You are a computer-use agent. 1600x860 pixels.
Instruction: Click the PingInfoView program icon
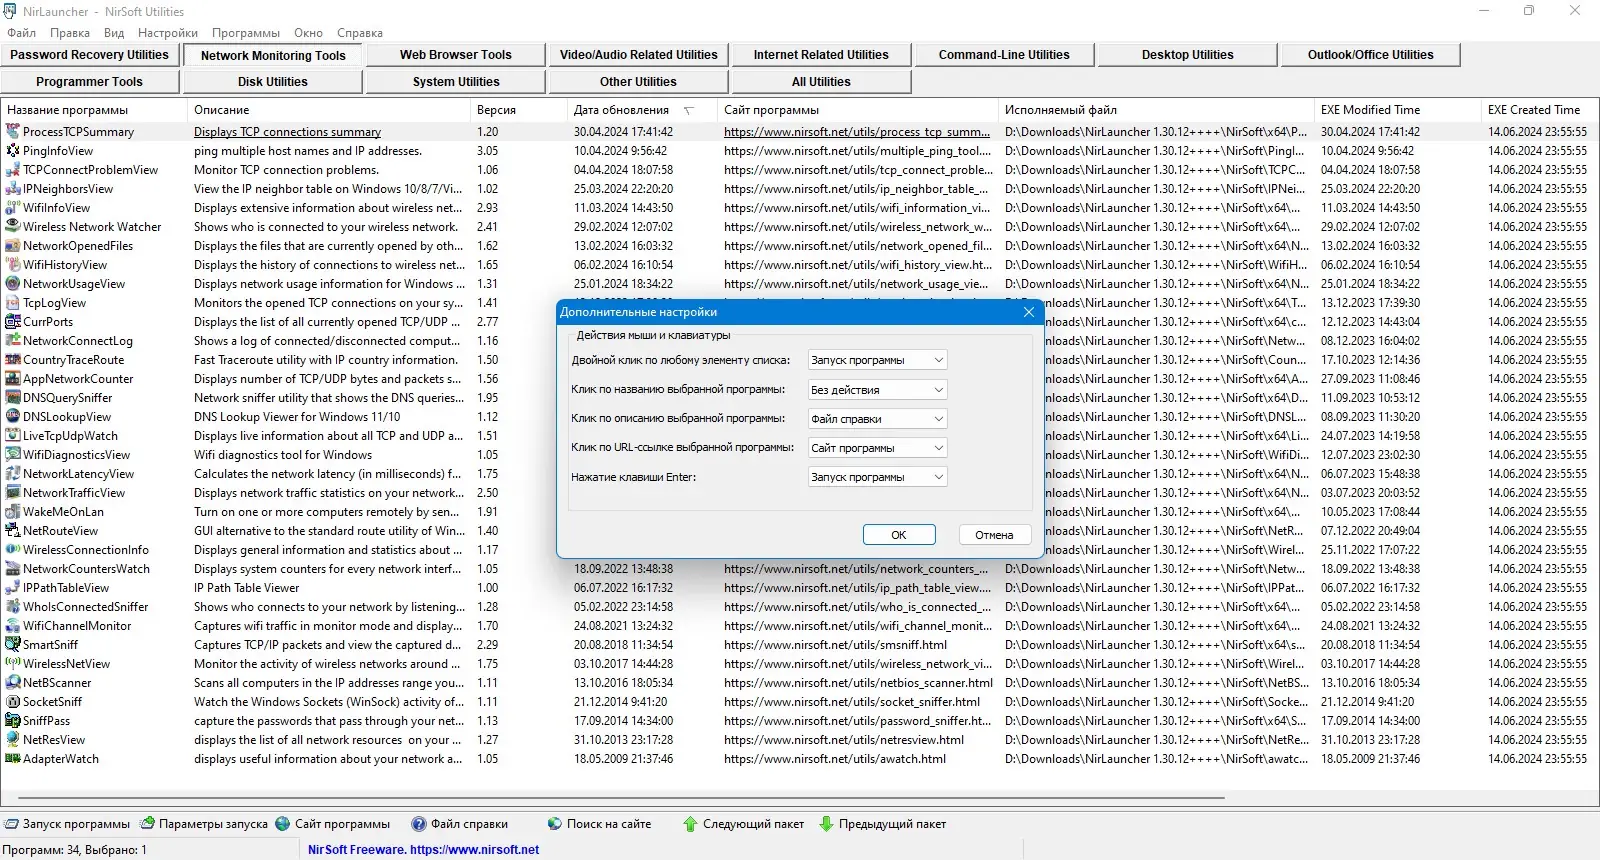(x=12, y=150)
